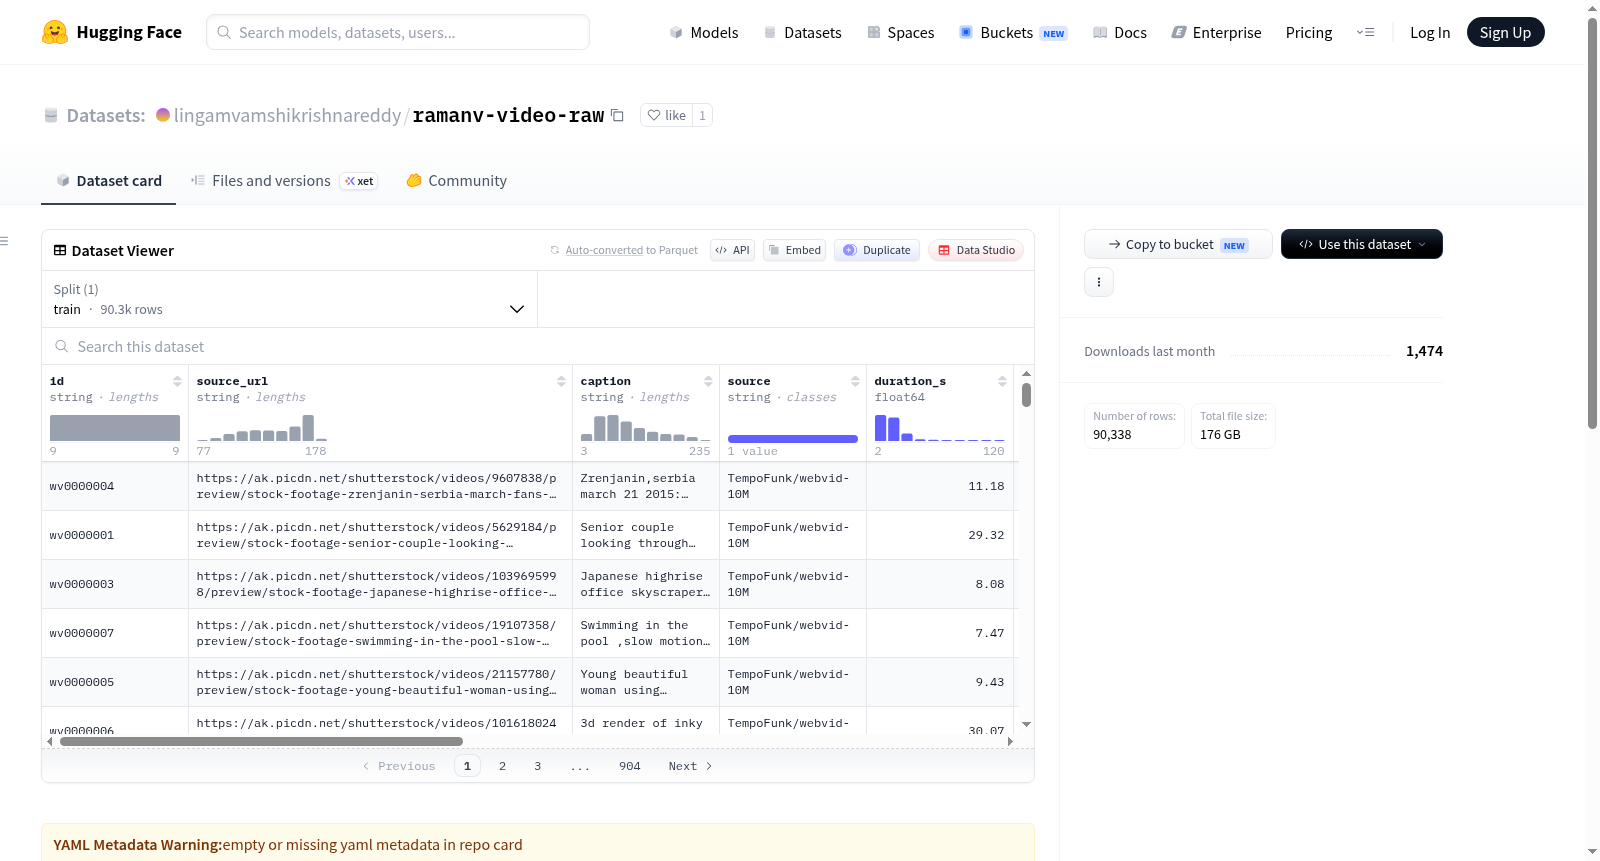
Task: Click the search models, datasets, users field
Action: pos(398,32)
